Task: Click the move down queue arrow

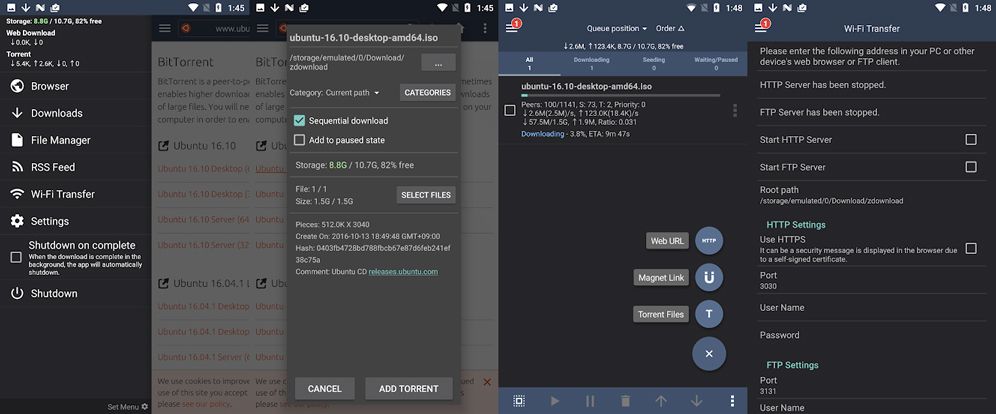Action: (697, 401)
